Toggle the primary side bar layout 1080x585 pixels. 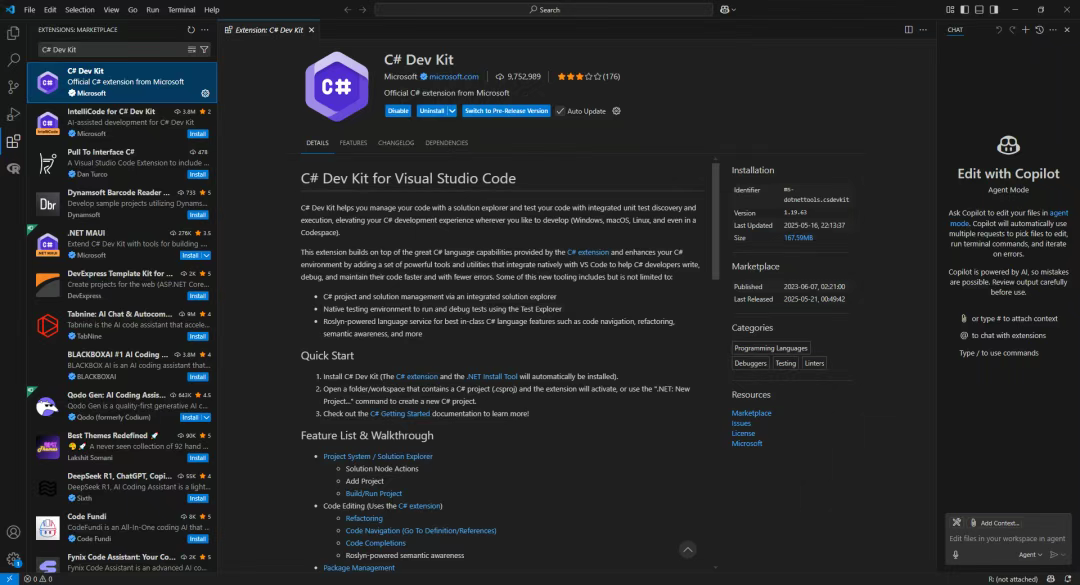[965, 10]
